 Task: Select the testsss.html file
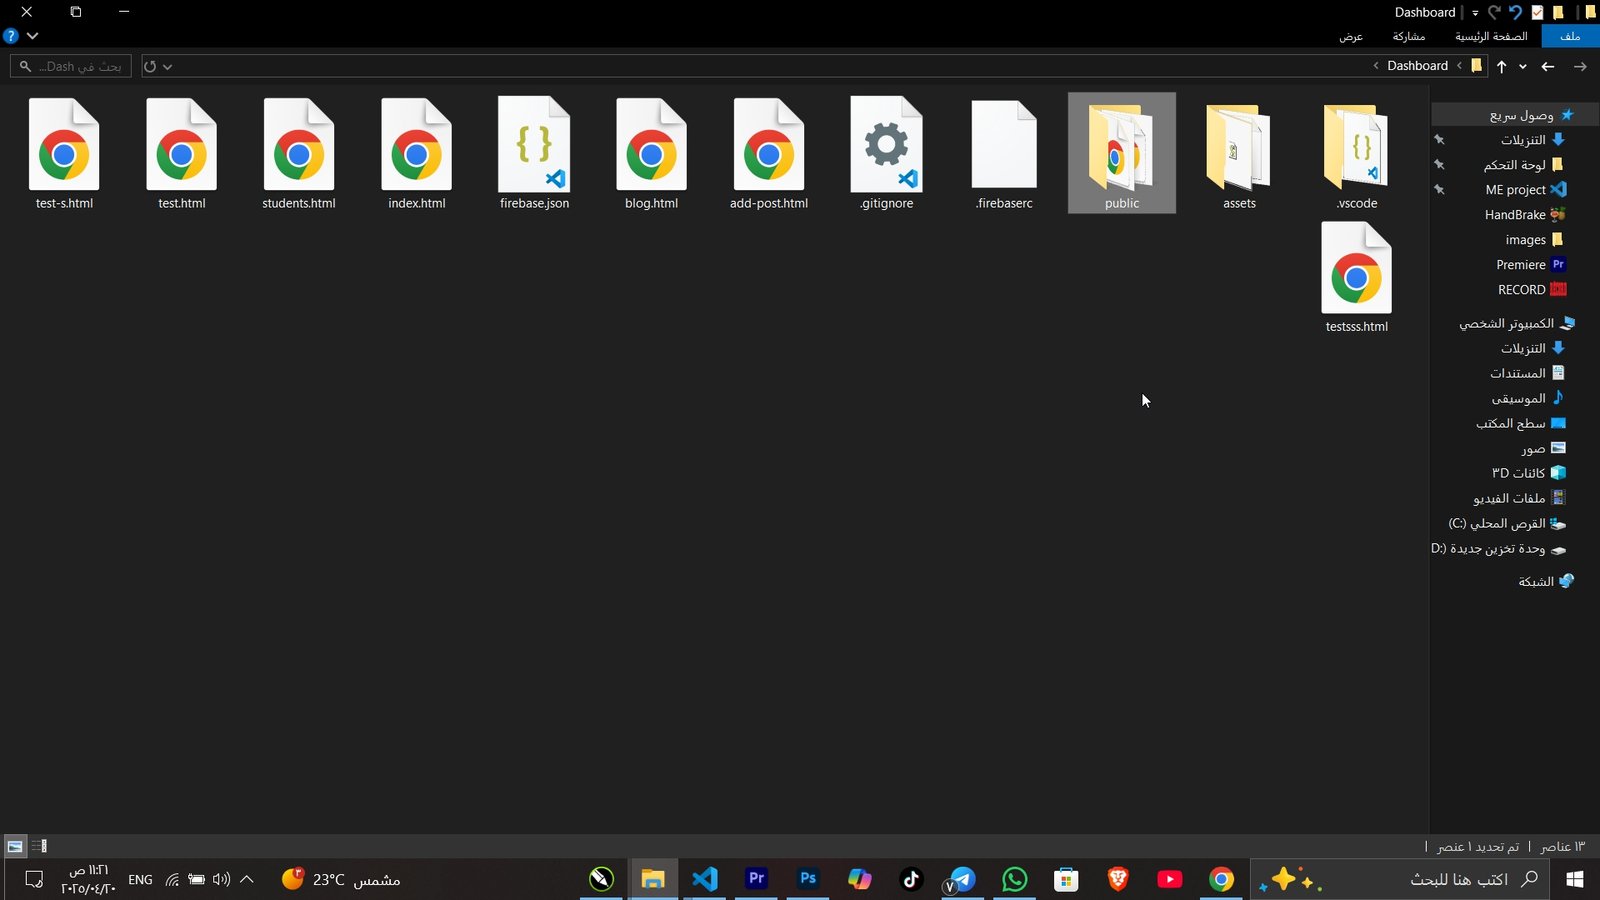tap(1356, 278)
